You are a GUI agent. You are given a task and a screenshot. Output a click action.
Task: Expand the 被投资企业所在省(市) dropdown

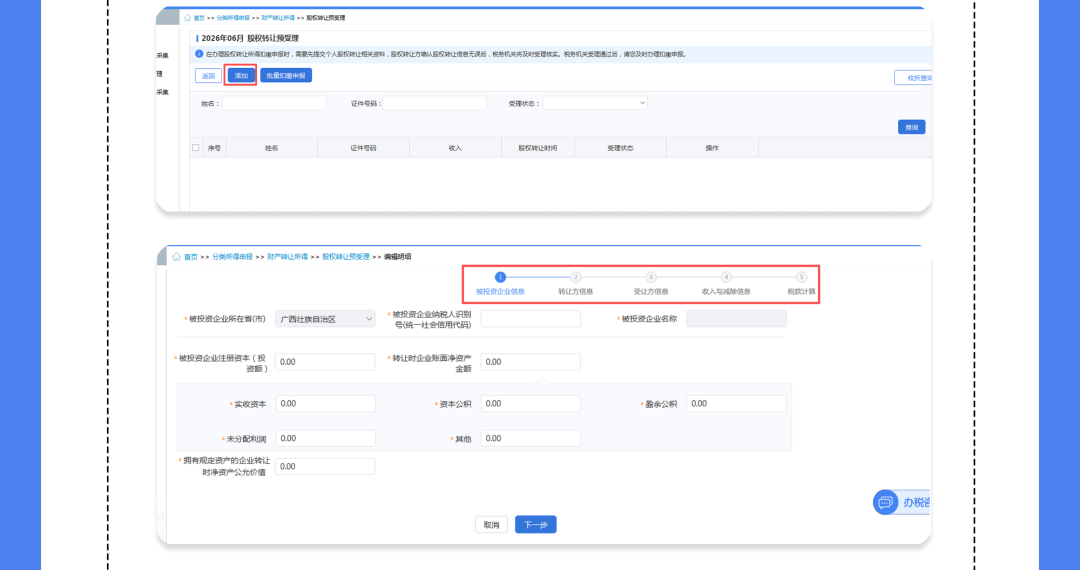click(x=325, y=319)
